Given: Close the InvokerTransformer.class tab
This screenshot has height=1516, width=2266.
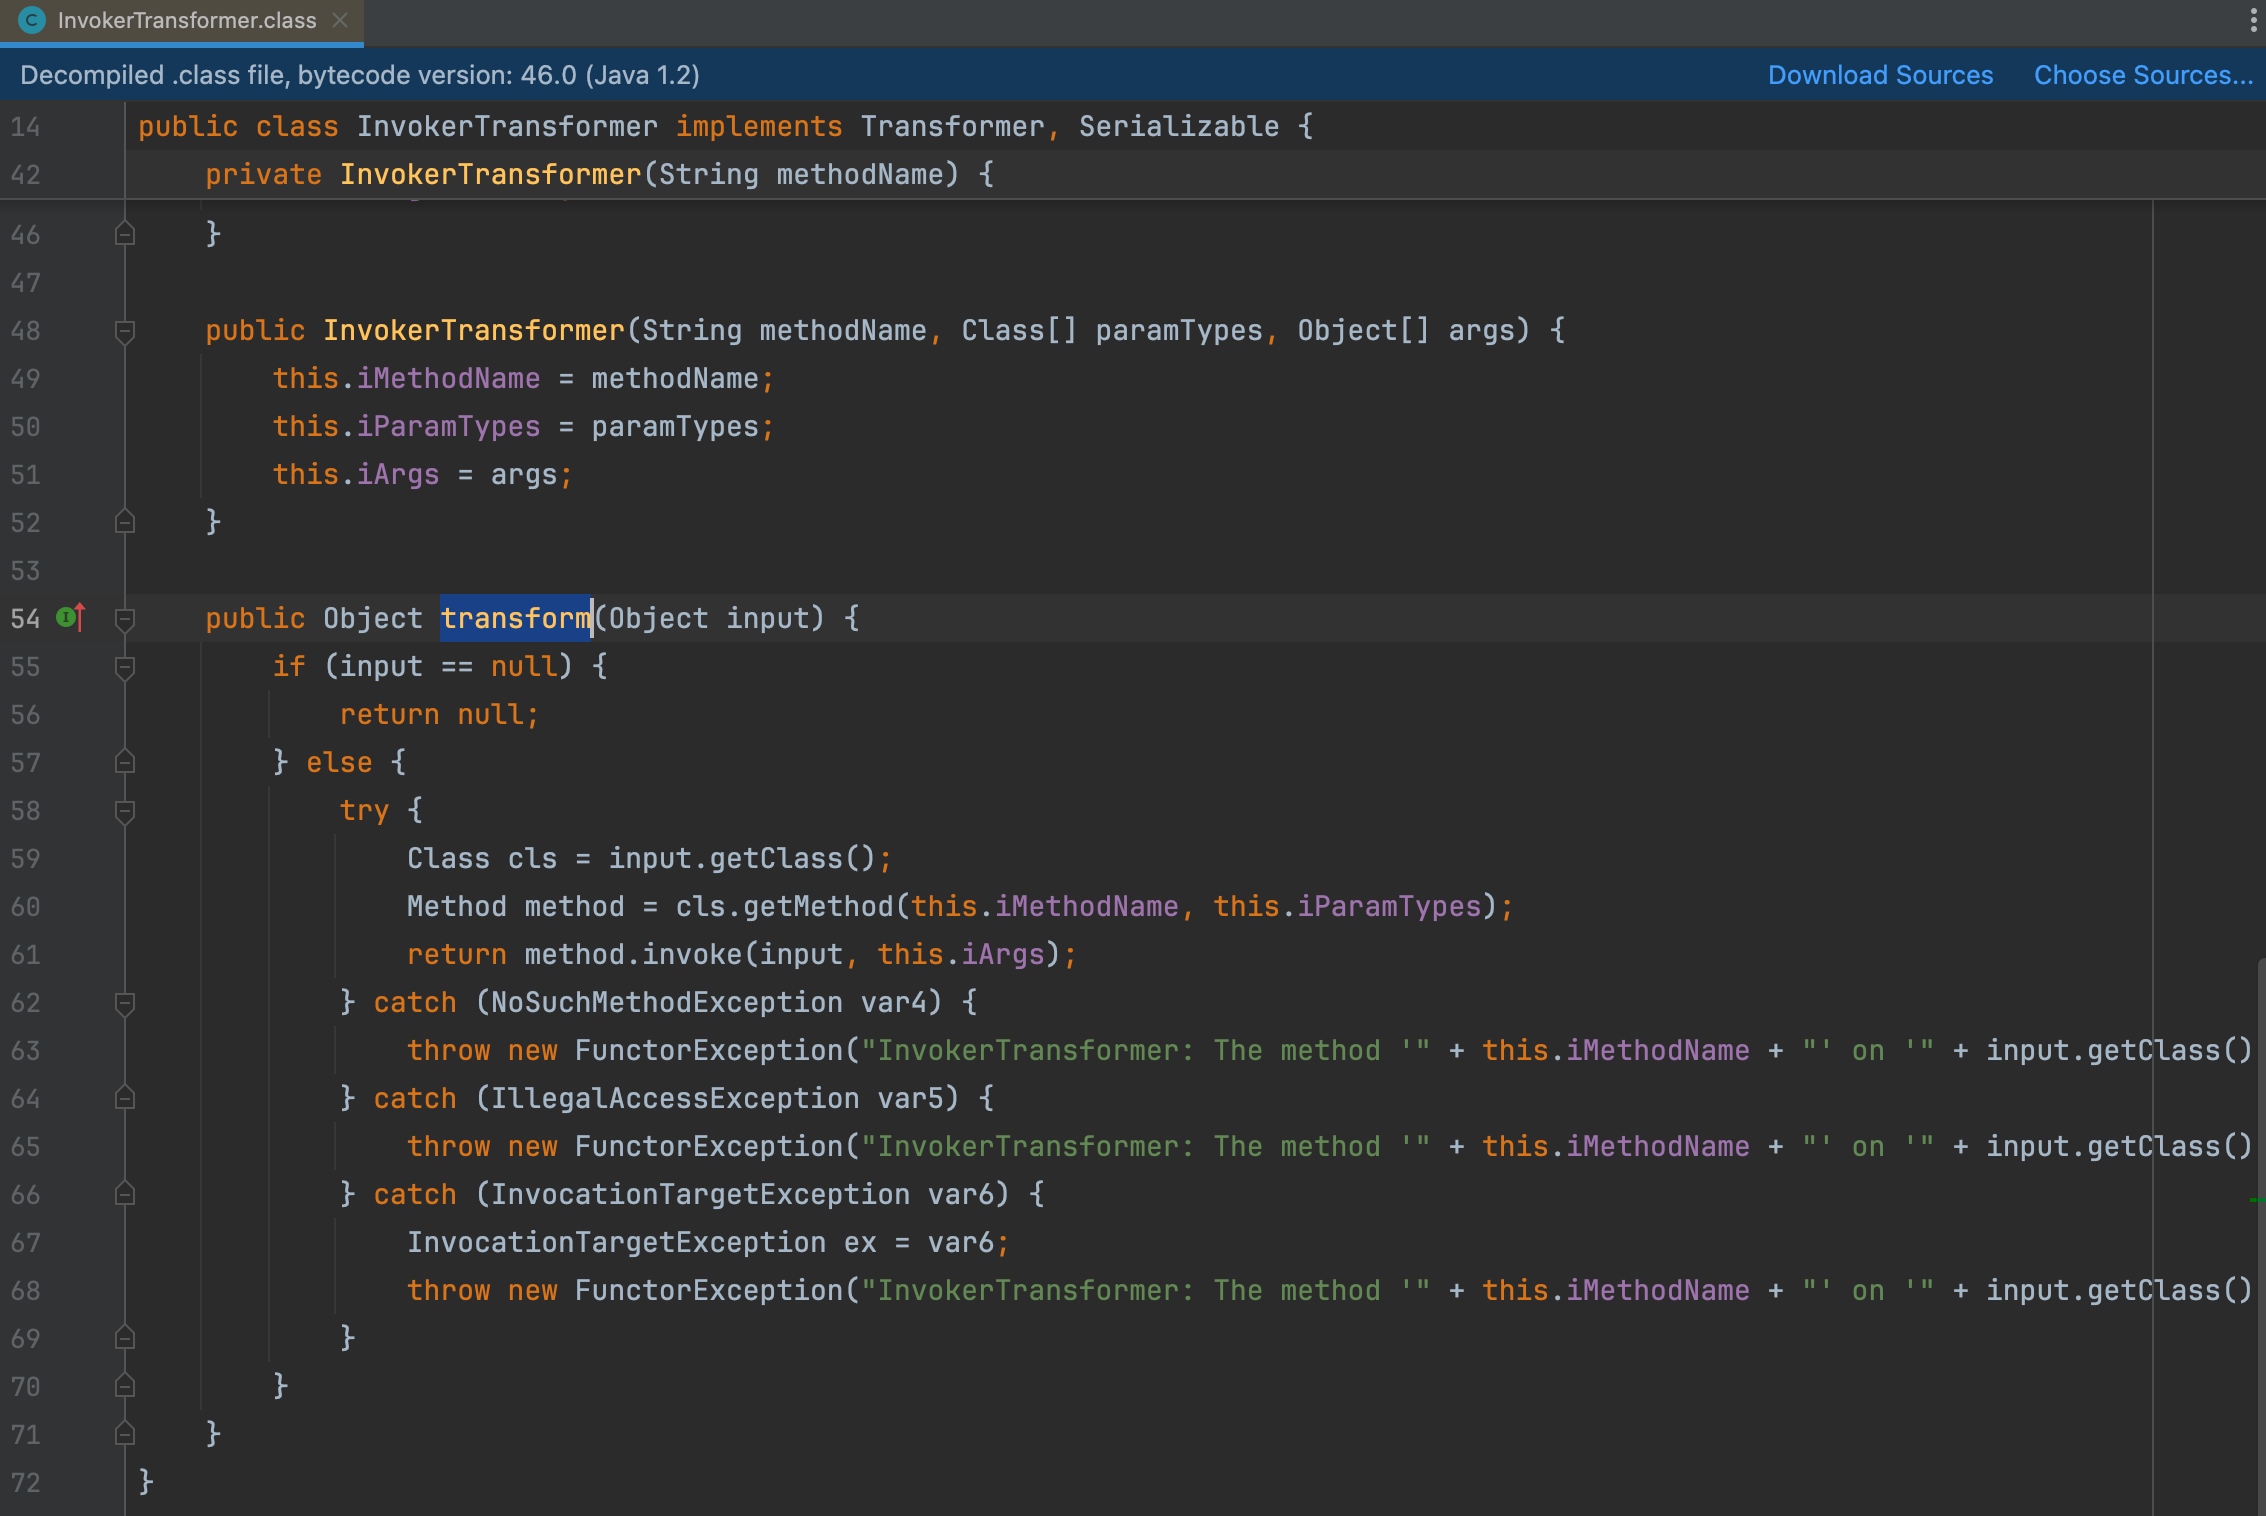Looking at the screenshot, I should pyautogui.click(x=340, y=20).
